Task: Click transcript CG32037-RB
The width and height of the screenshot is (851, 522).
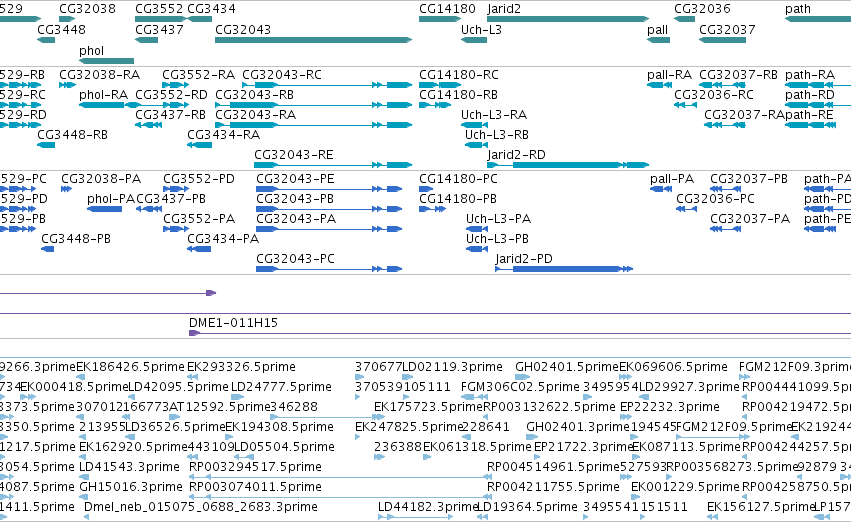Action: [x=738, y=74]
